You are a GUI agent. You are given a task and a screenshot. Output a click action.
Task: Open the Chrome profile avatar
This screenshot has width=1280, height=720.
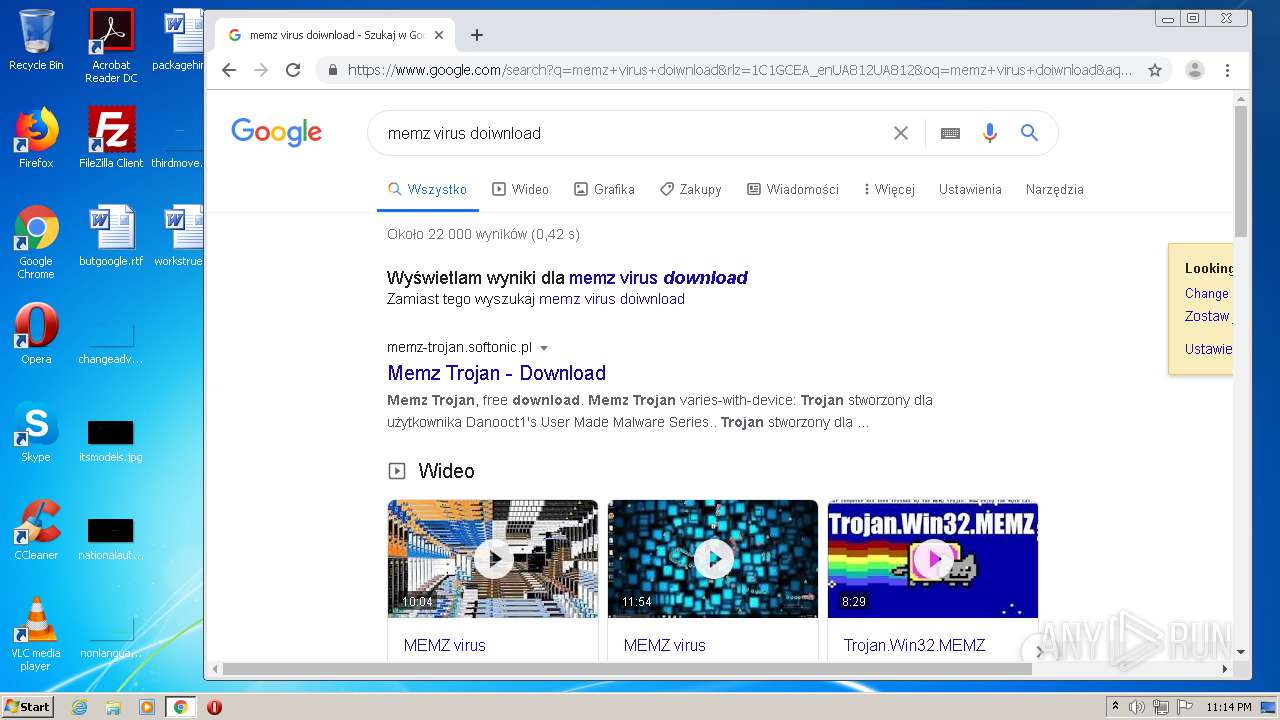(x=1194, y=70)
